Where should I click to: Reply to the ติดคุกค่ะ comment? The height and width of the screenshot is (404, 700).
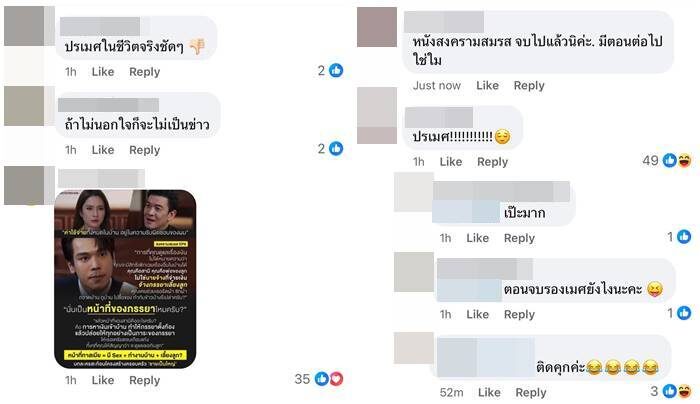[531, 392]
